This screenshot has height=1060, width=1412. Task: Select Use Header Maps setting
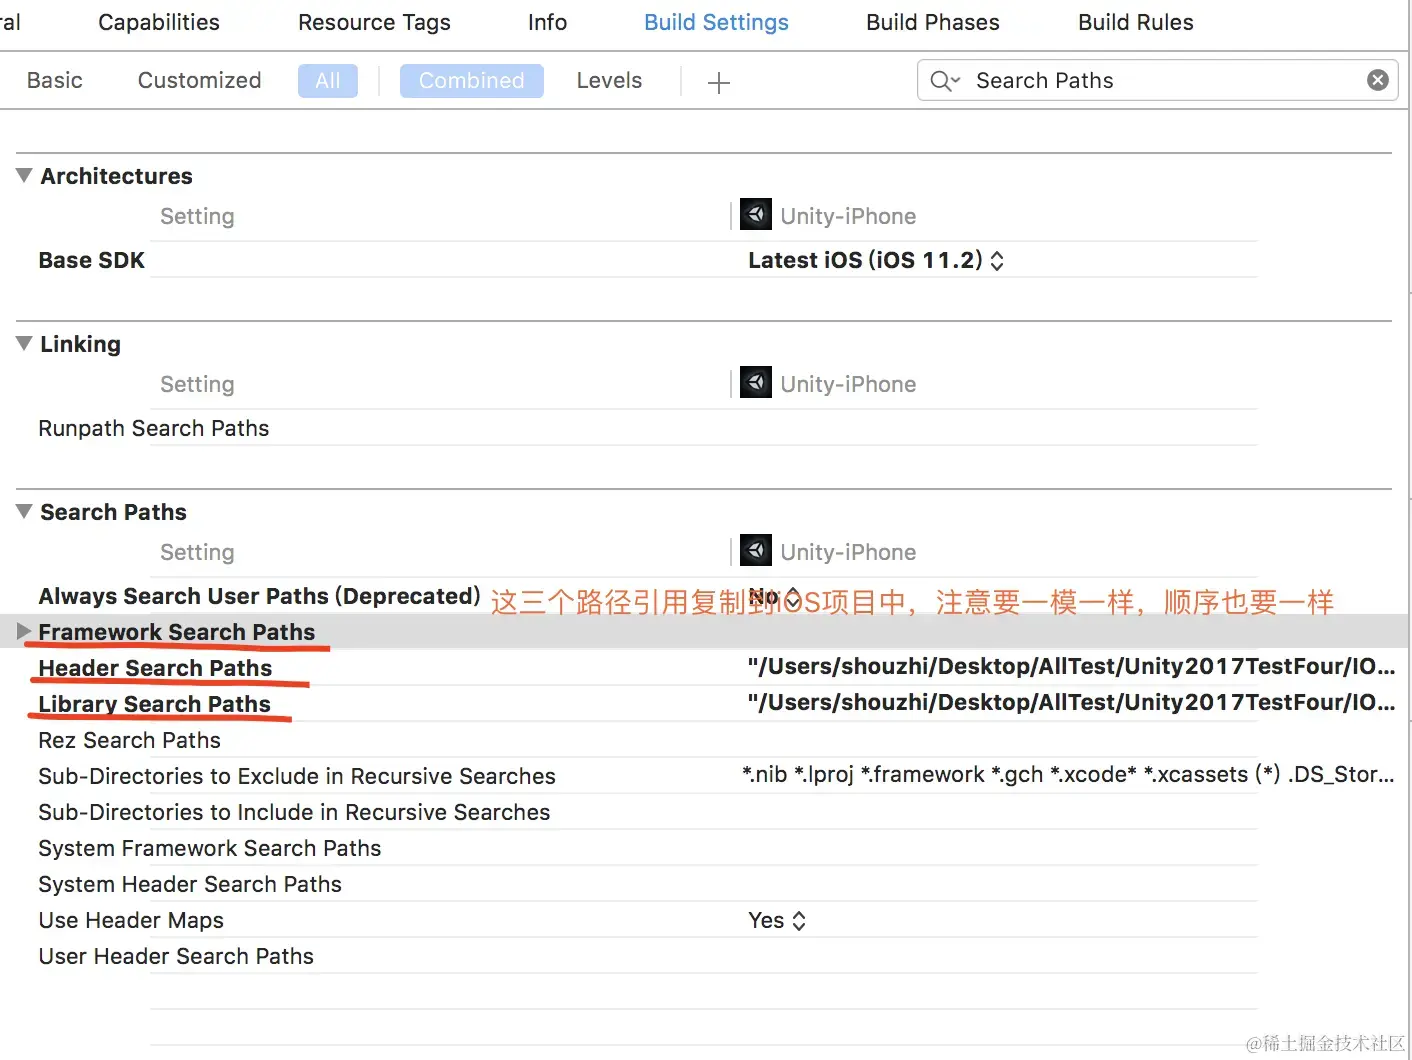click(131, 920)
